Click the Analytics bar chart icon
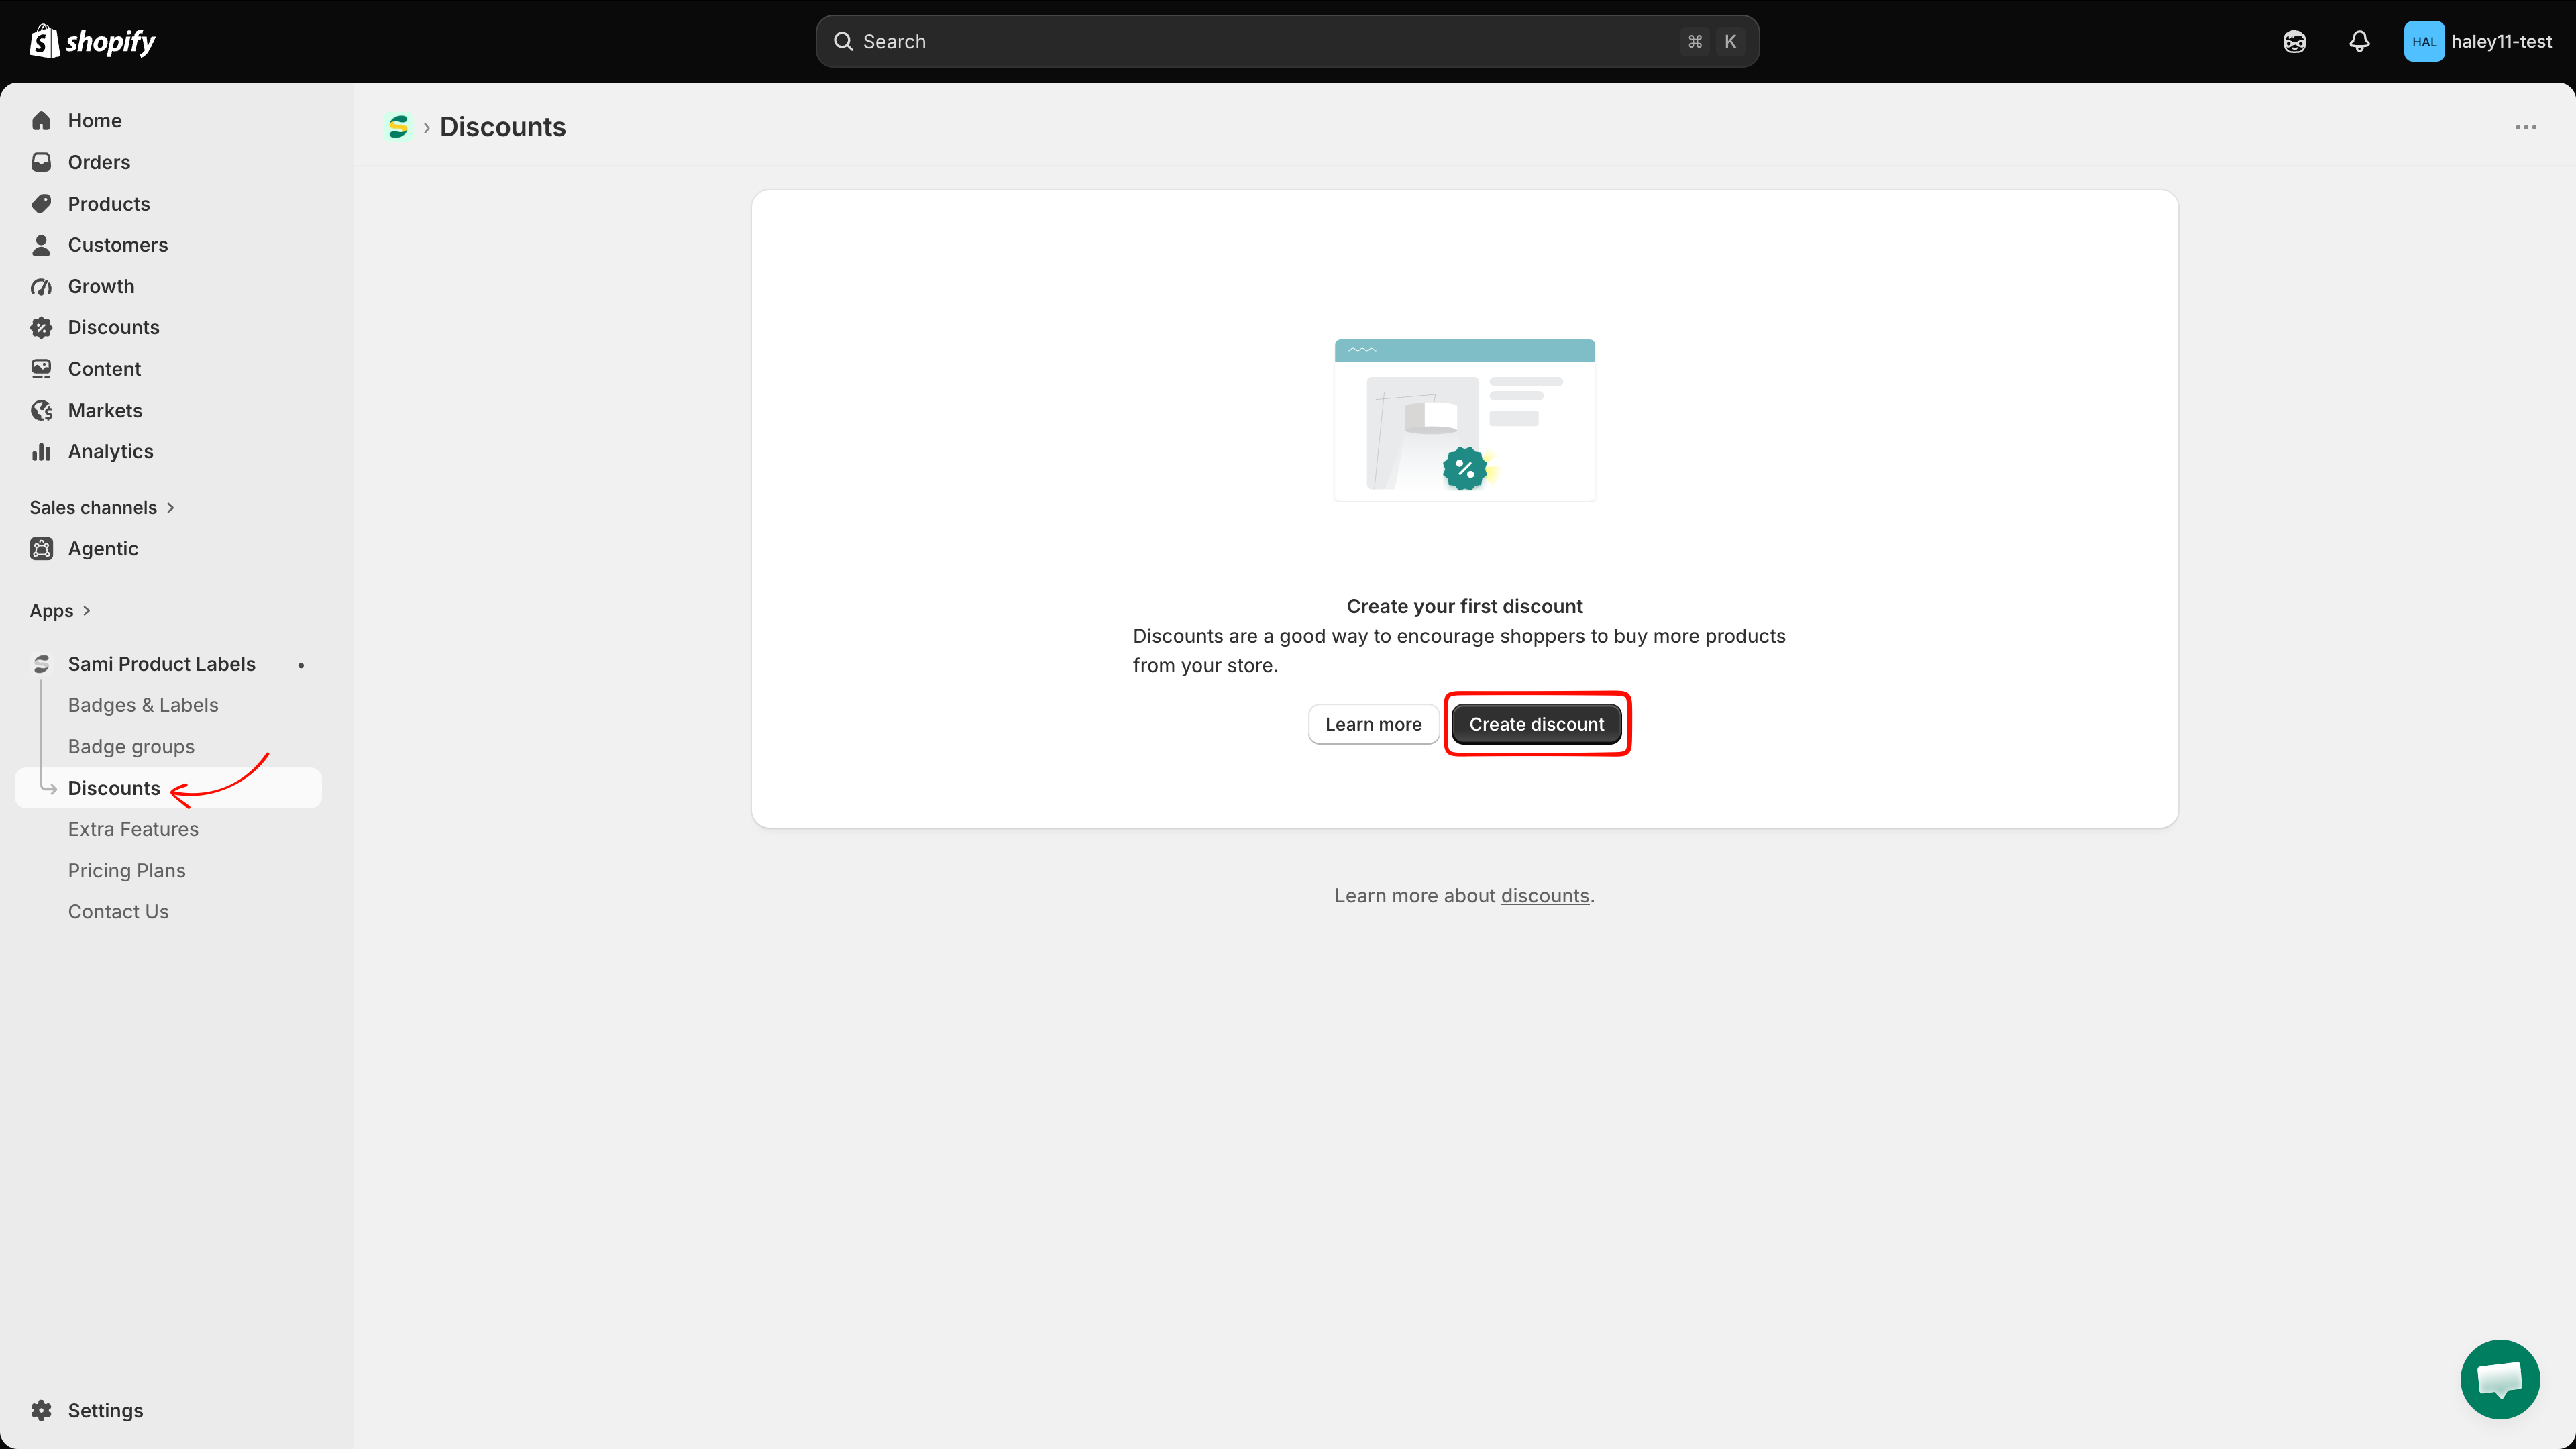This screenshot has width=2576, height=1449. [41, 452]
